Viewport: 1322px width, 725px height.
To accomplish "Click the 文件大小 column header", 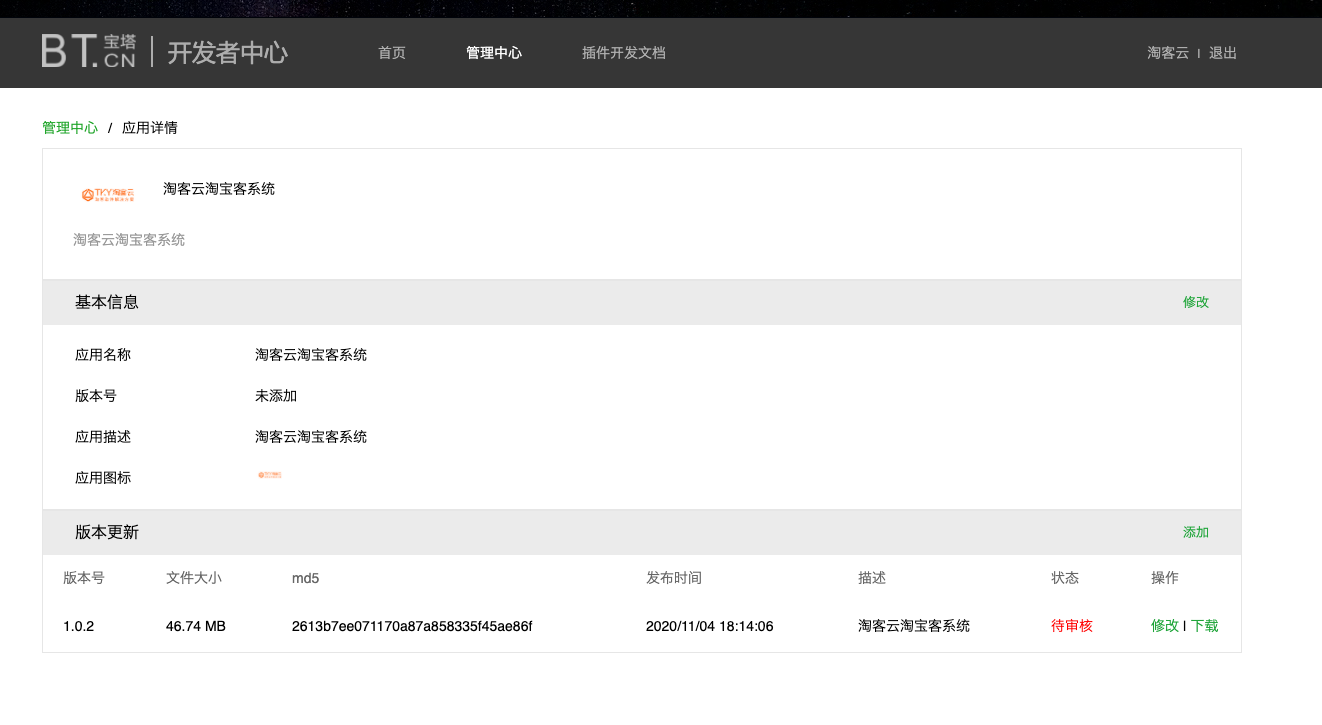I will (194, 578).
